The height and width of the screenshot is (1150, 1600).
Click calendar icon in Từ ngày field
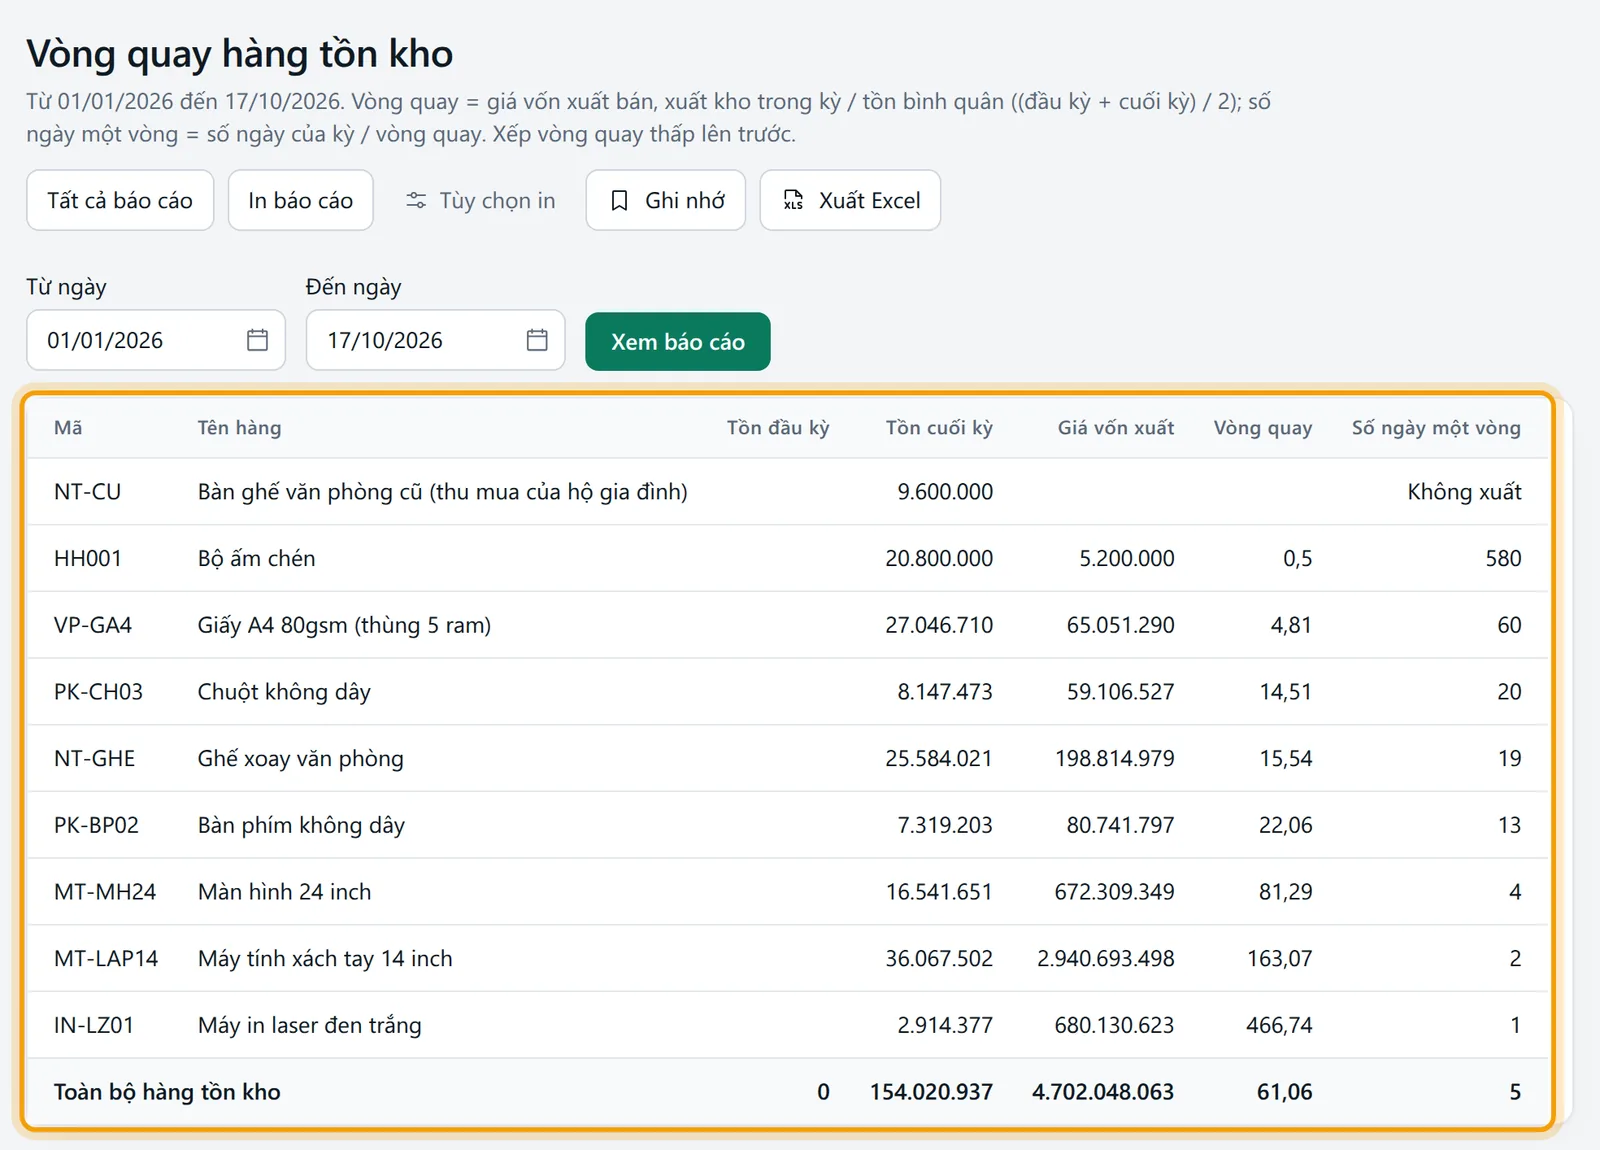(x=257, y=340)
